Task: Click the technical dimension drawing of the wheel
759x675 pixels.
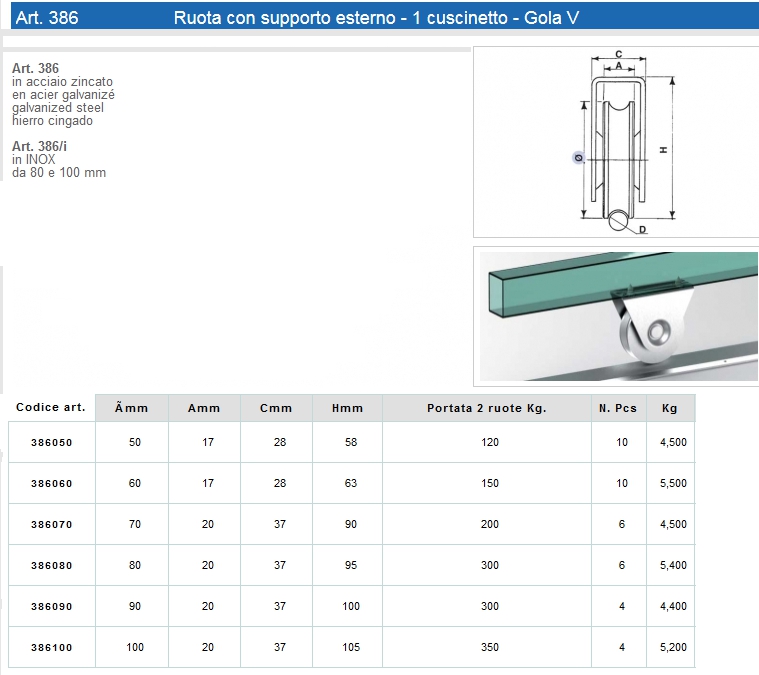Action: [x=616, y=142]
